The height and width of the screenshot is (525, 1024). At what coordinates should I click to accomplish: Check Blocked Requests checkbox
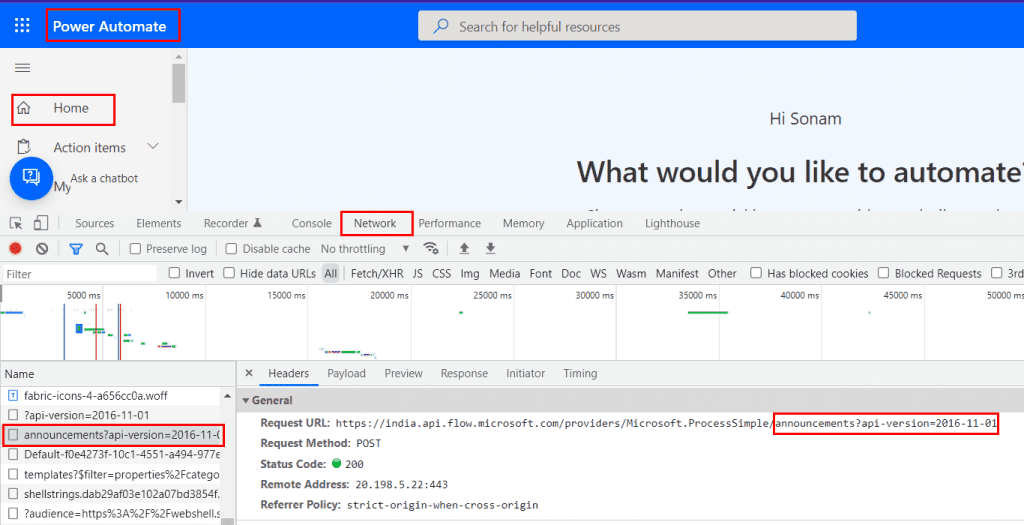click(884, 273)
